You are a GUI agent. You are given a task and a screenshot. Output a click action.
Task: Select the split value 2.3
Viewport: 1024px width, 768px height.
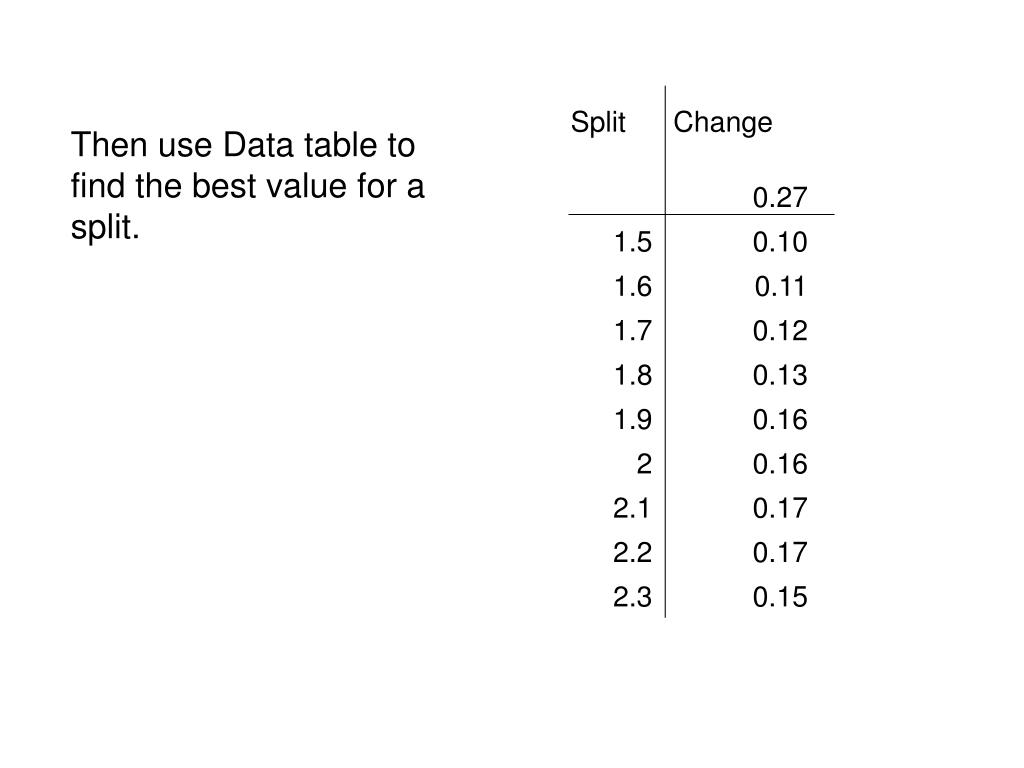point(632,597)
